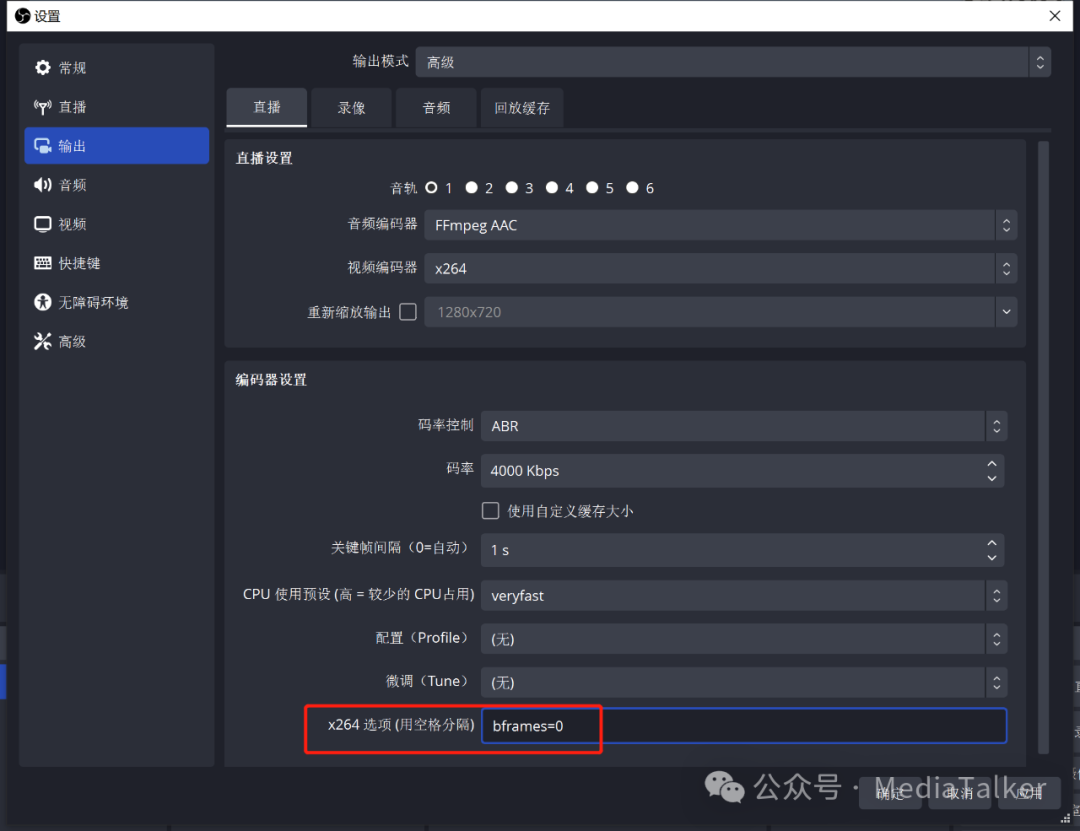Screen dimensions: 1080x831
Task: Click the x264 options bframes=0 field
Action: pyautogui.click(x=743, y=726)
